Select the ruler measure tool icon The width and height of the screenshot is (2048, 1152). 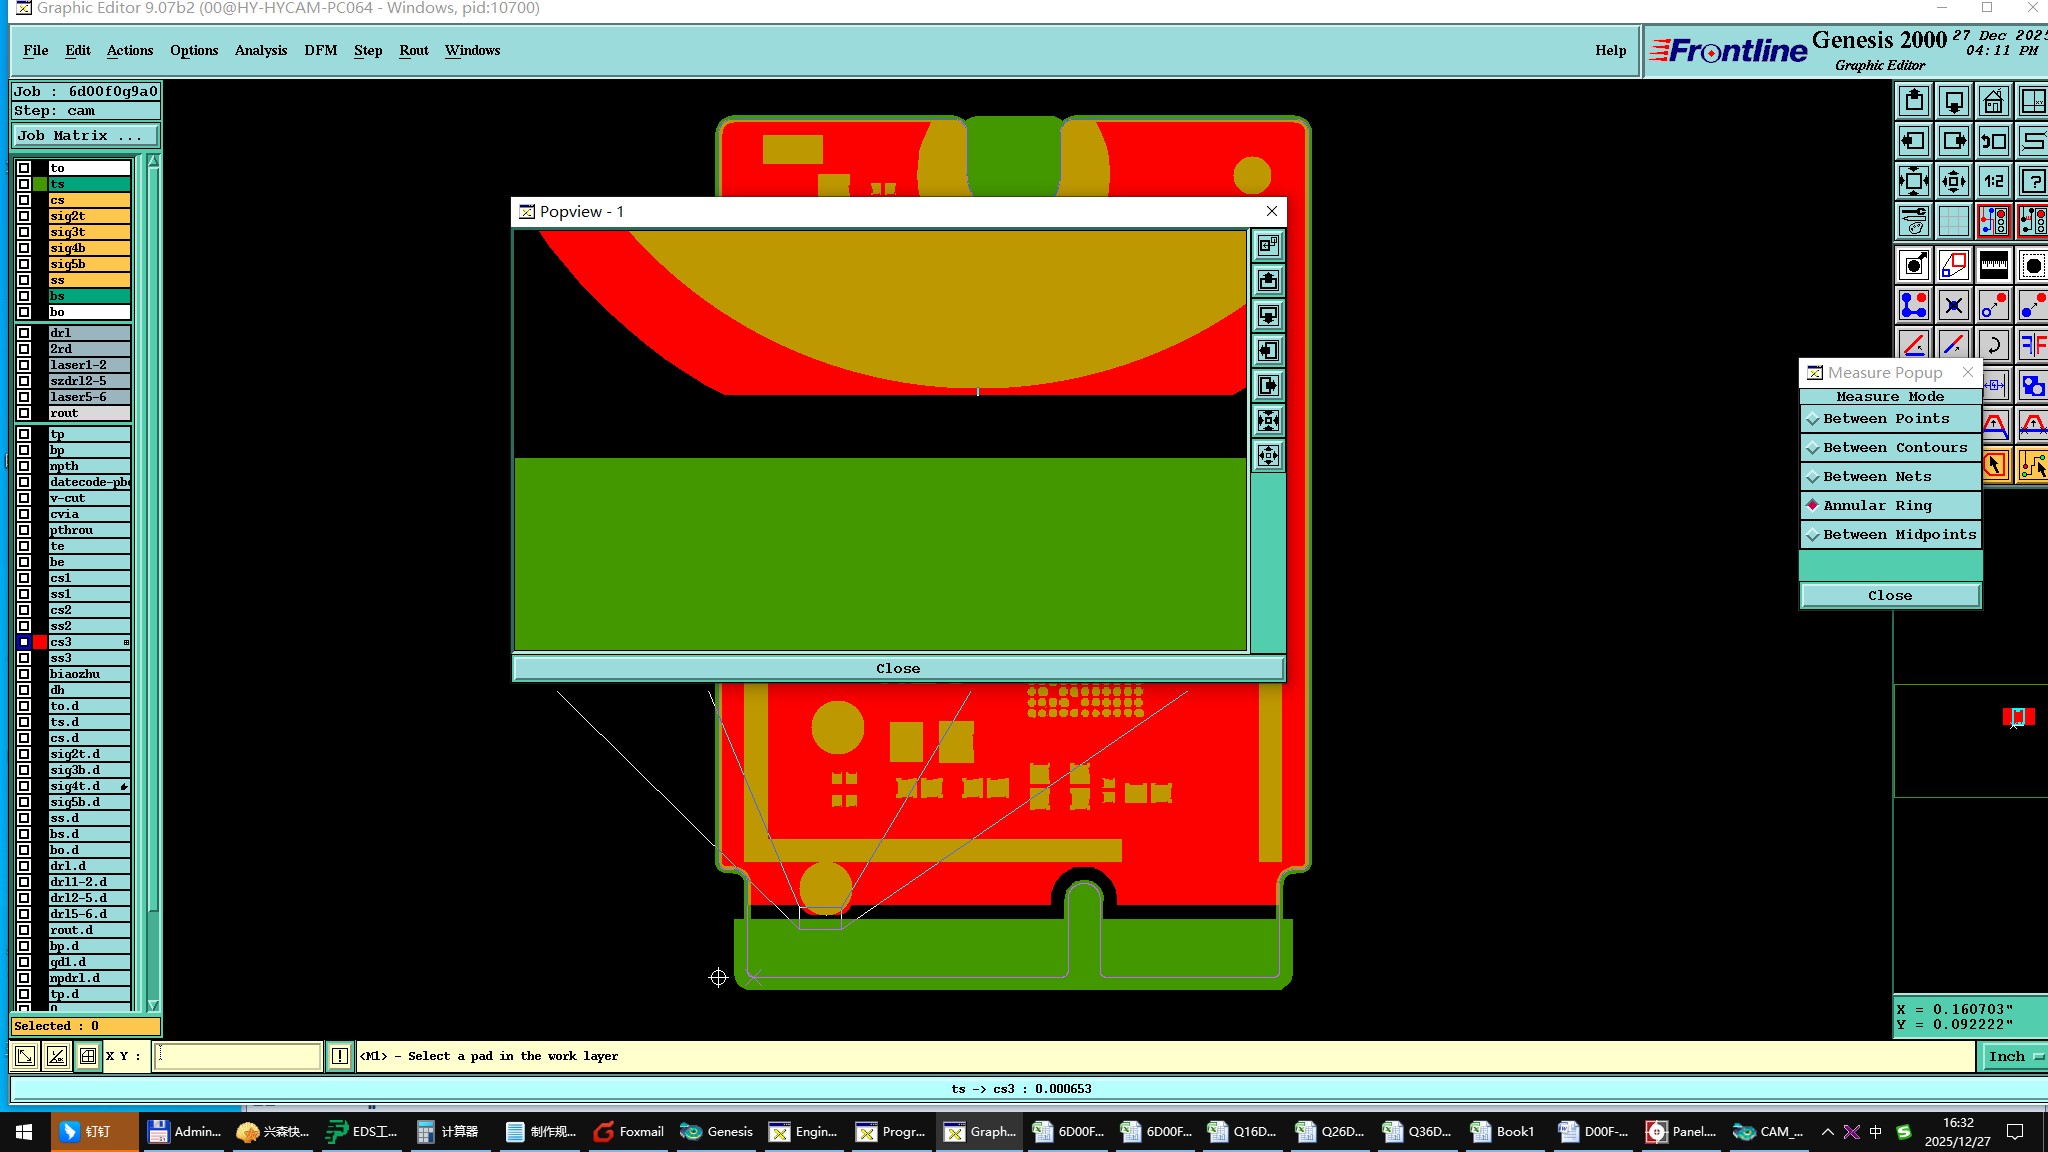1993,265
